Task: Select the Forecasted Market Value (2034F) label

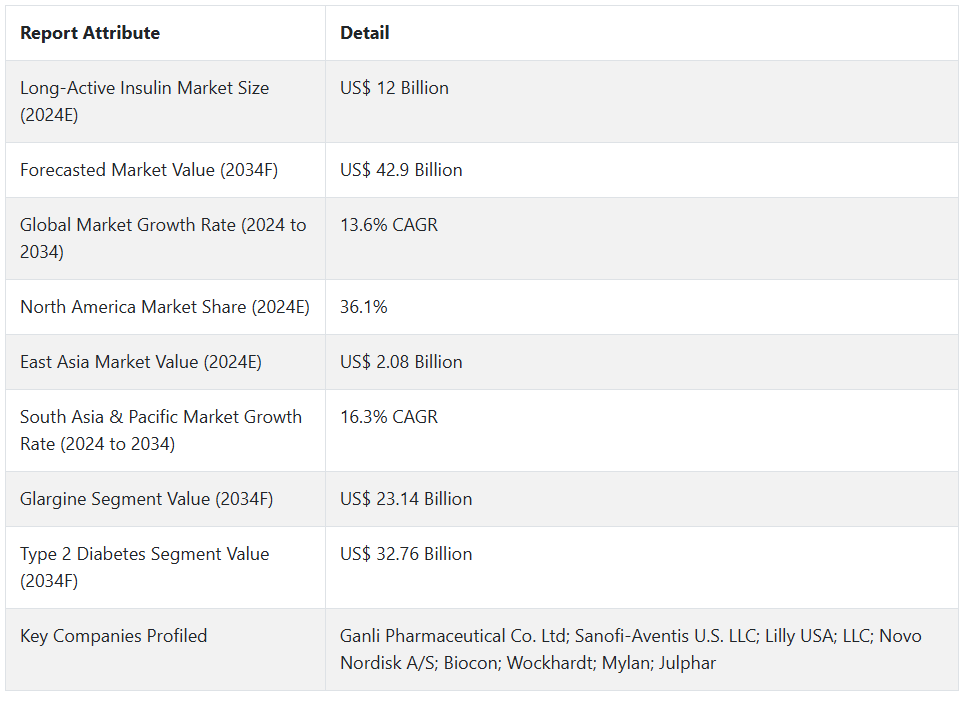Action: 149,170
